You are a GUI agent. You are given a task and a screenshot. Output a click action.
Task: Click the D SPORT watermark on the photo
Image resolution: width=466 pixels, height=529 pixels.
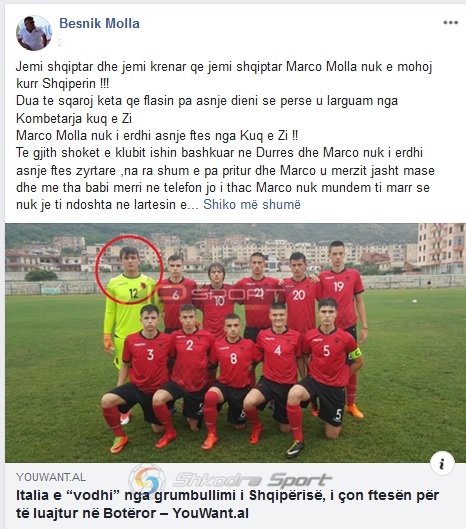(219, 294)
